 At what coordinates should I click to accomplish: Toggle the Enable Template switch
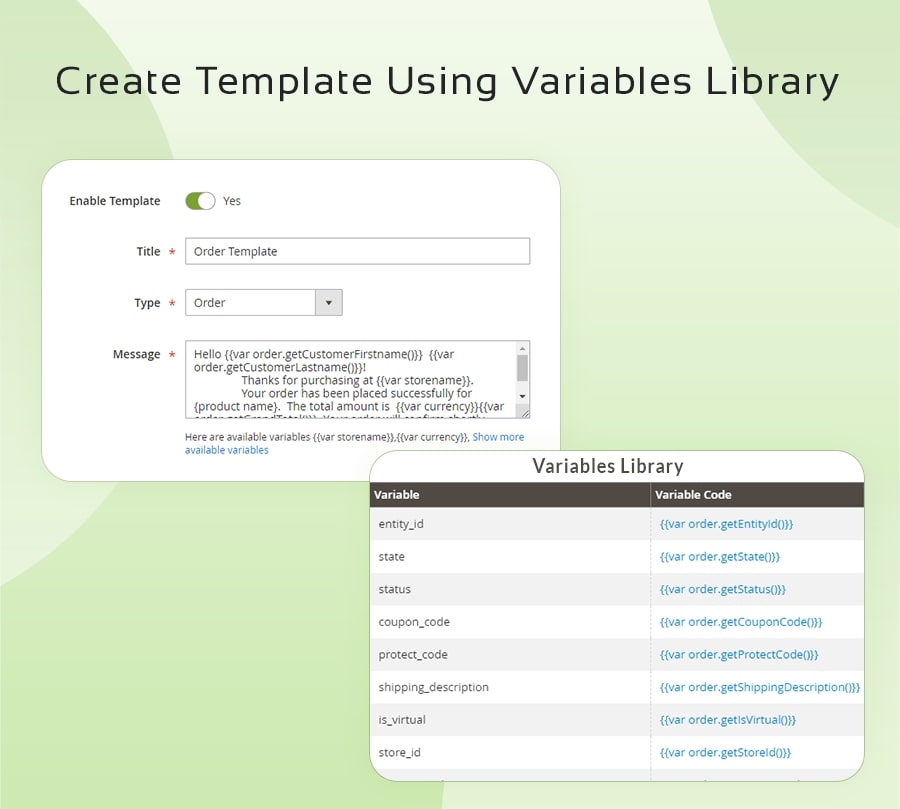200,201
